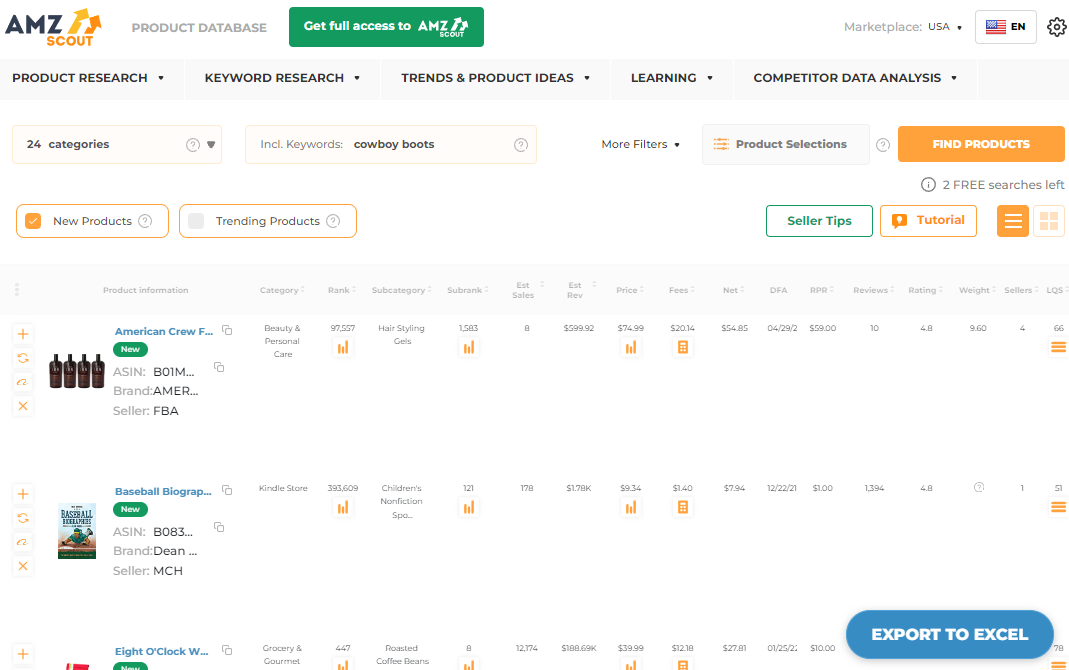Sort by Subcategory column

[402, 290]
